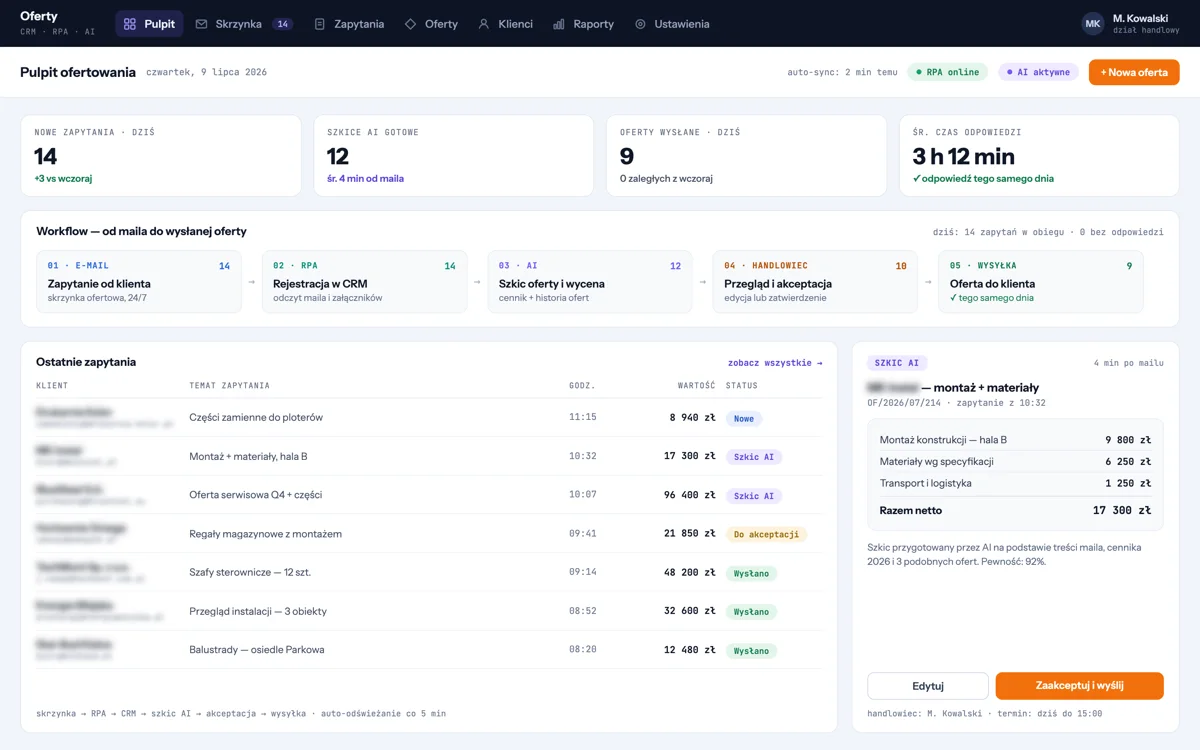
Task: Click the Klienci person icon
Action: coord(484,24)
